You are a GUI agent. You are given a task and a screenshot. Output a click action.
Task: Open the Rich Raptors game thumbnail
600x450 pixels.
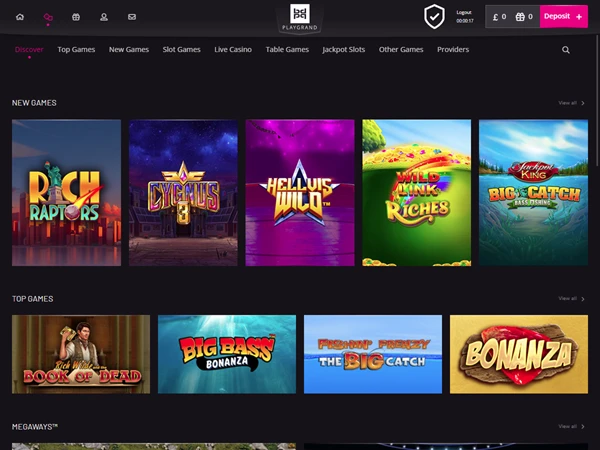click(66, 193)
